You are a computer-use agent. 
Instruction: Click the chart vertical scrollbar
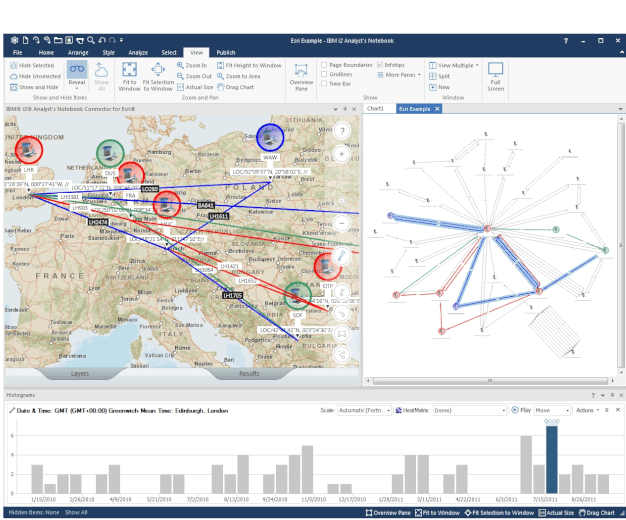coord(621,244)
